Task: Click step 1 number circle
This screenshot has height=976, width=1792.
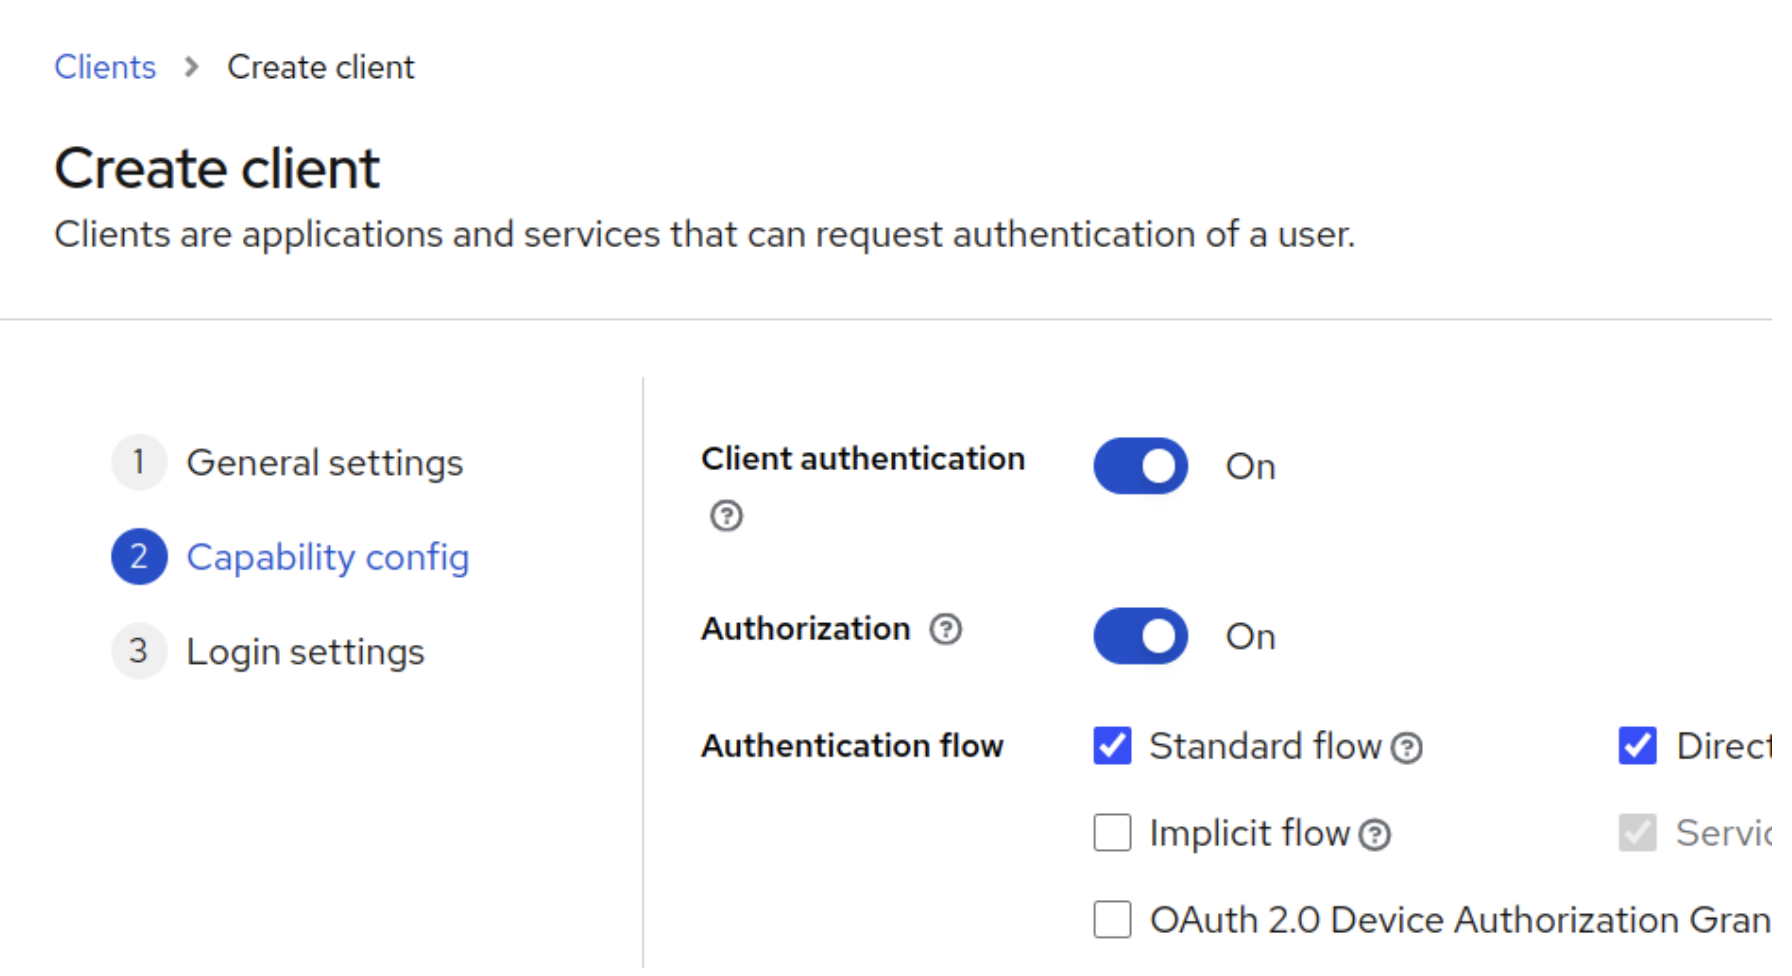Action: 139,462
